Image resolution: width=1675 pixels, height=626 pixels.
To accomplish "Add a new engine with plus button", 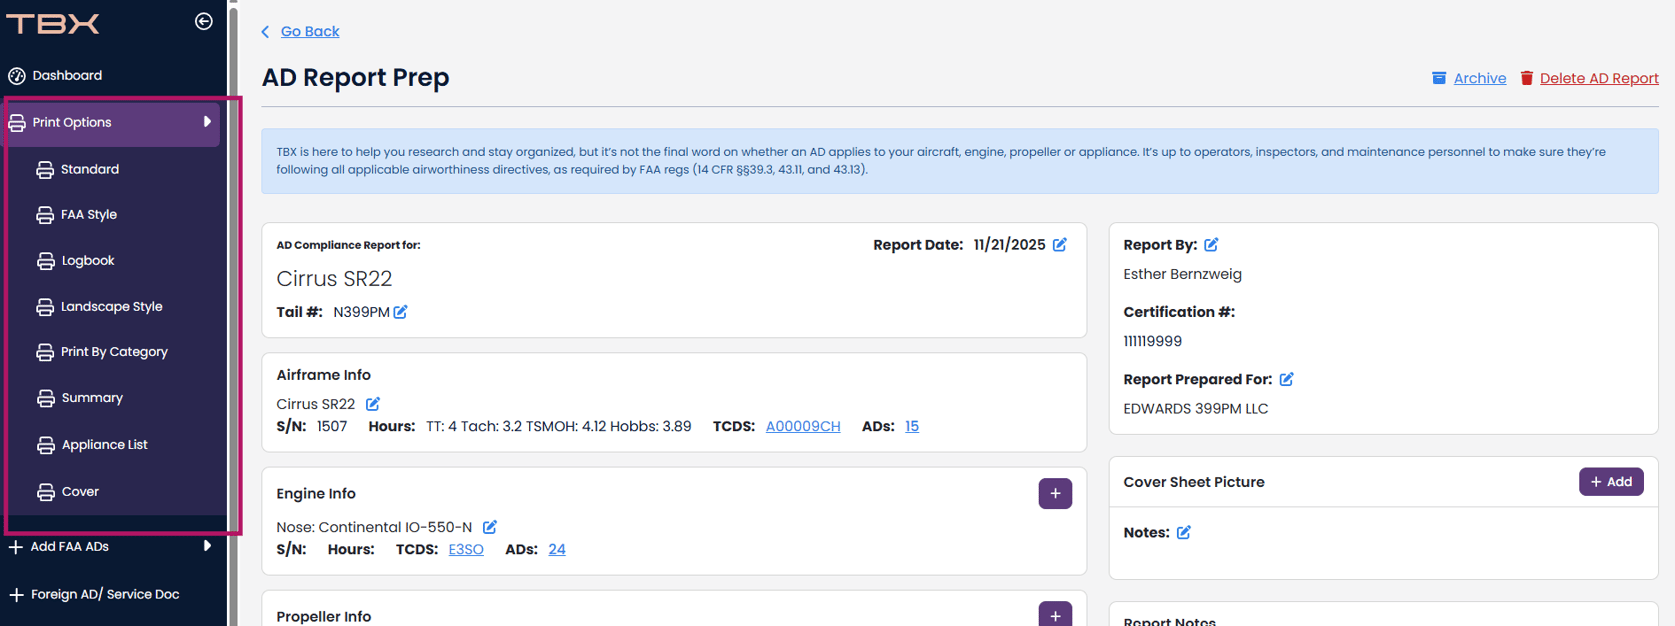I will 1055,493.
